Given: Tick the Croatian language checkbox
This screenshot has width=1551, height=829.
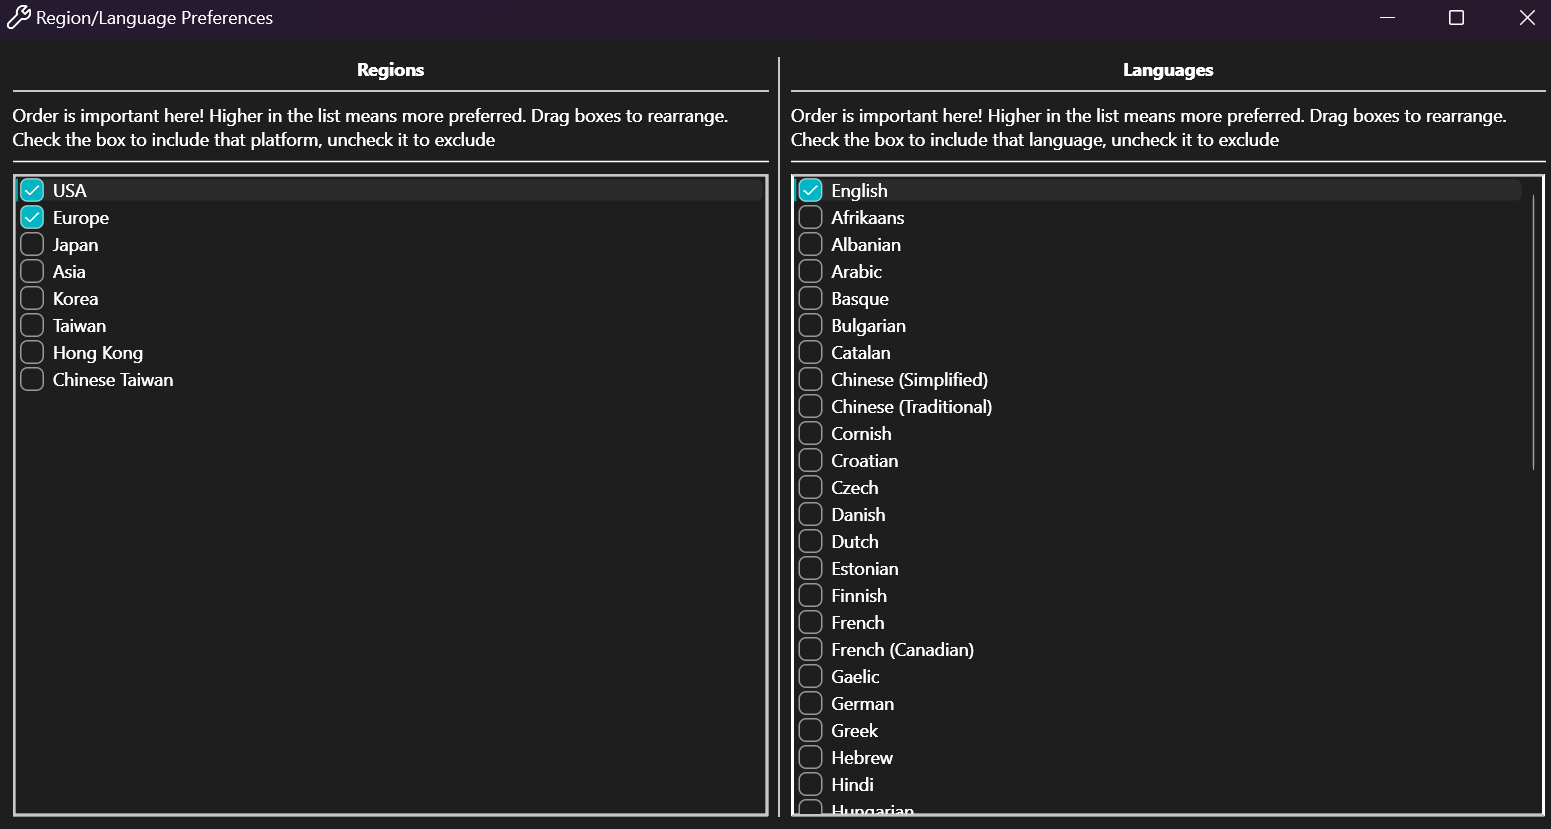Looking at the screenshot, I should pyautogui.click(x=810, y=460).
